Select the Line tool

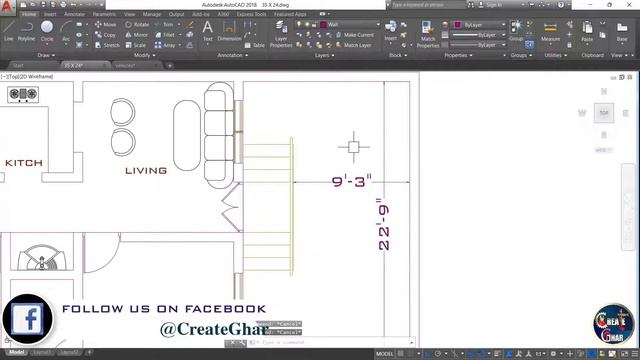coord(9,31)
